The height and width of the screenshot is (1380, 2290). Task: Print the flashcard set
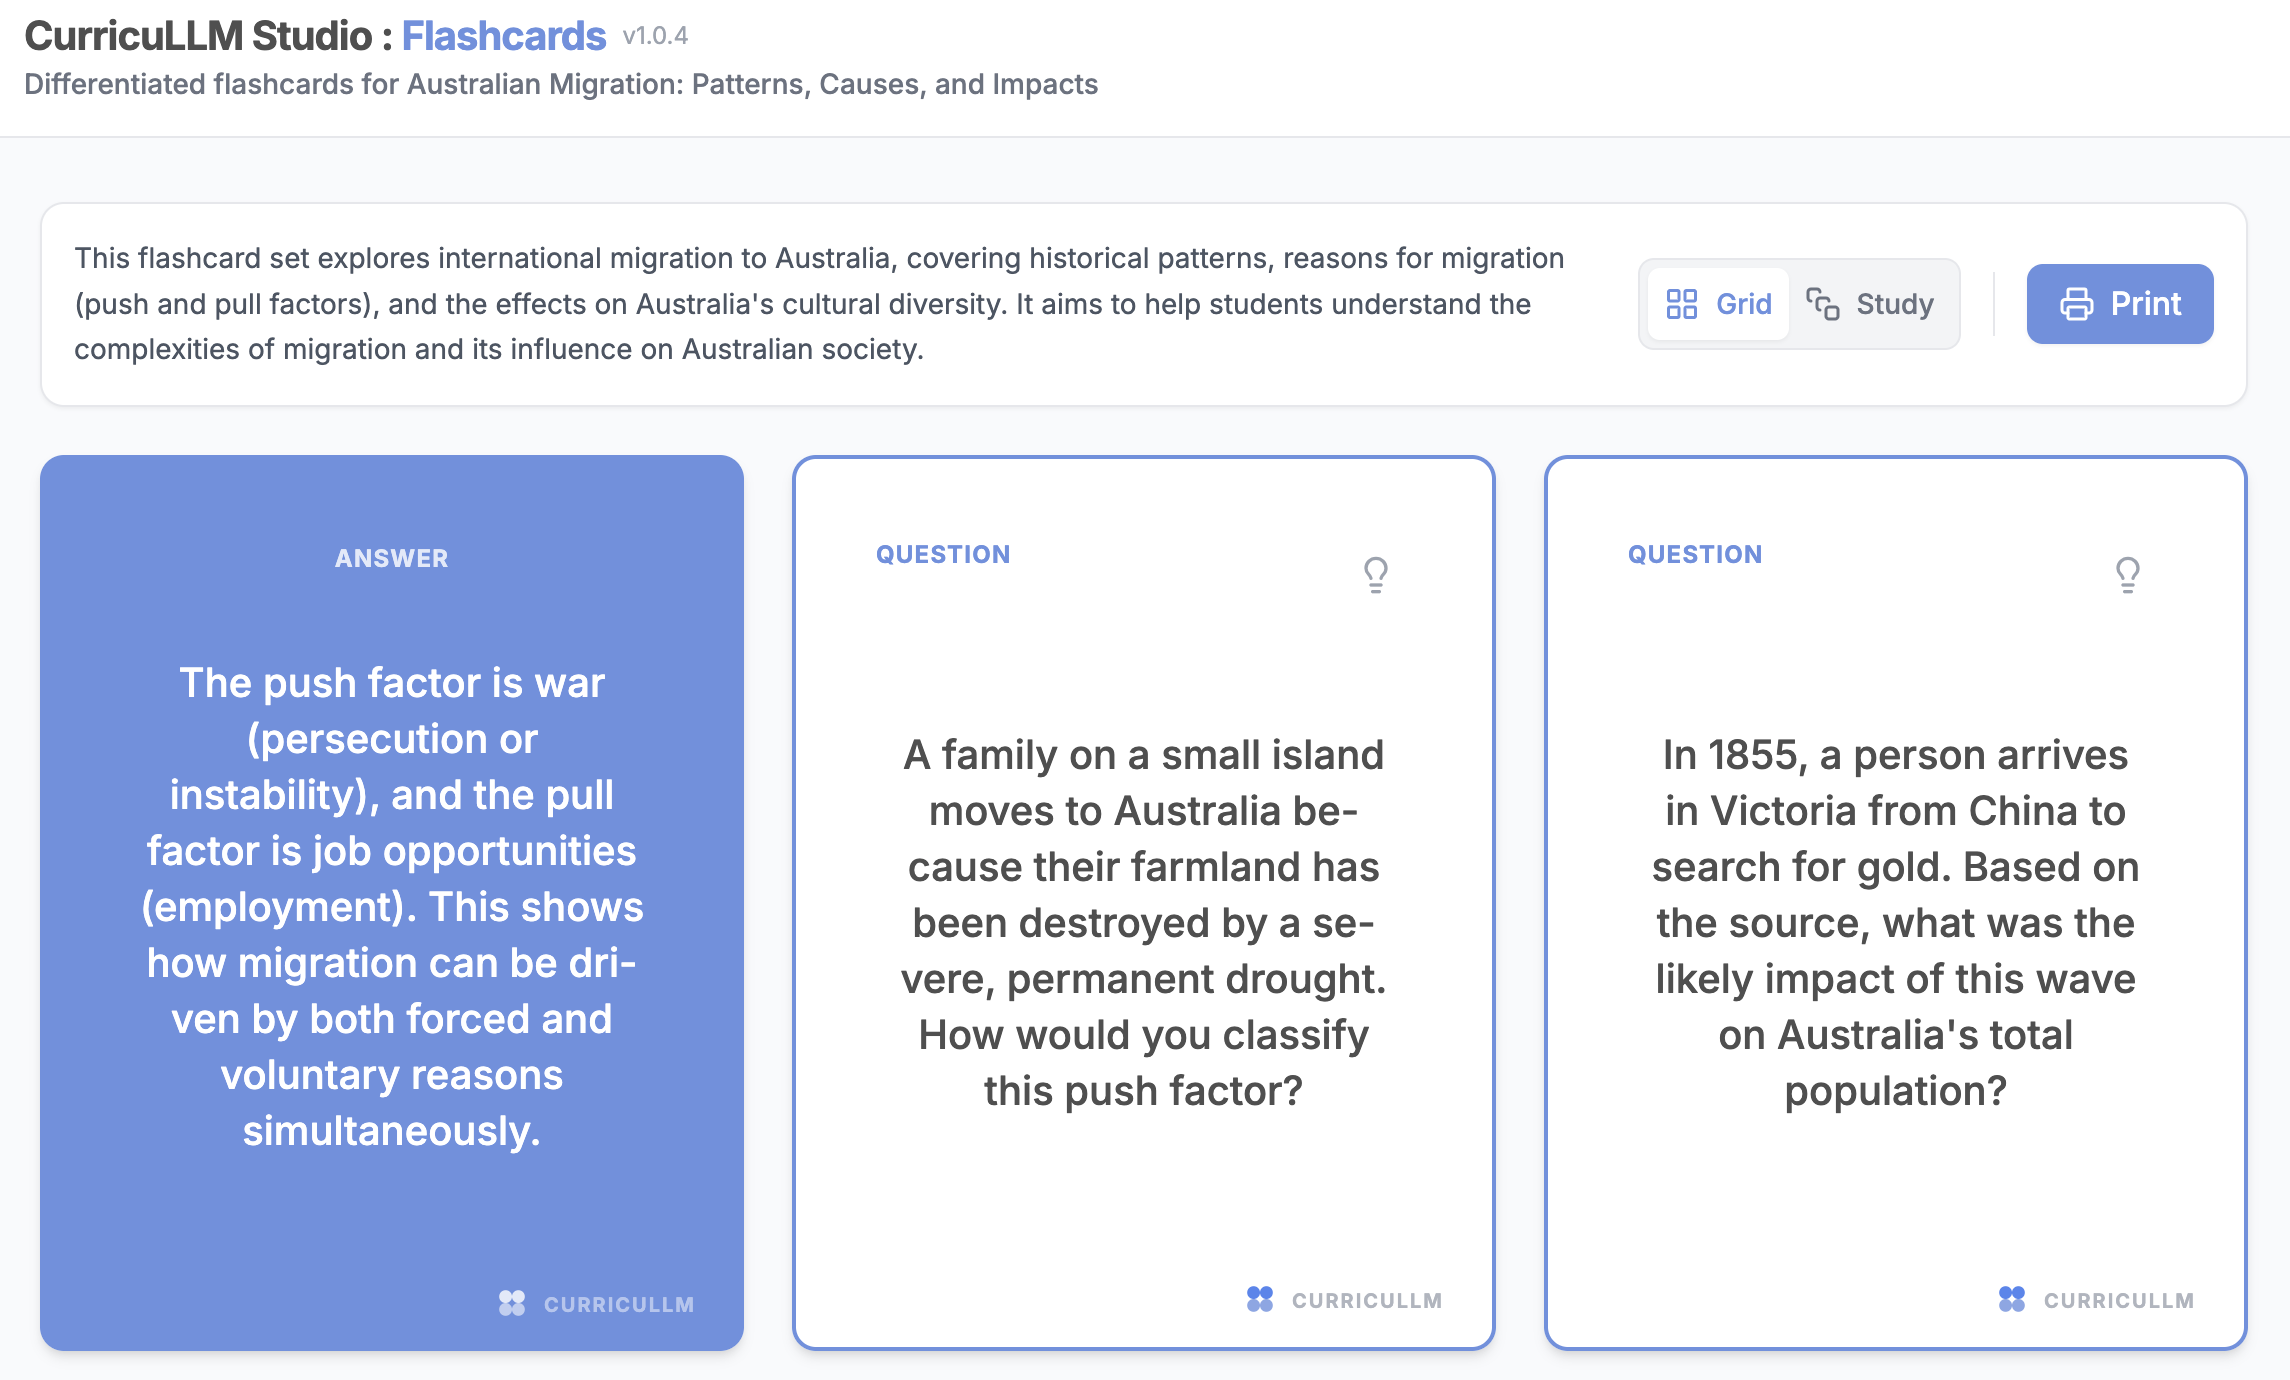[x=2120, y=304]
